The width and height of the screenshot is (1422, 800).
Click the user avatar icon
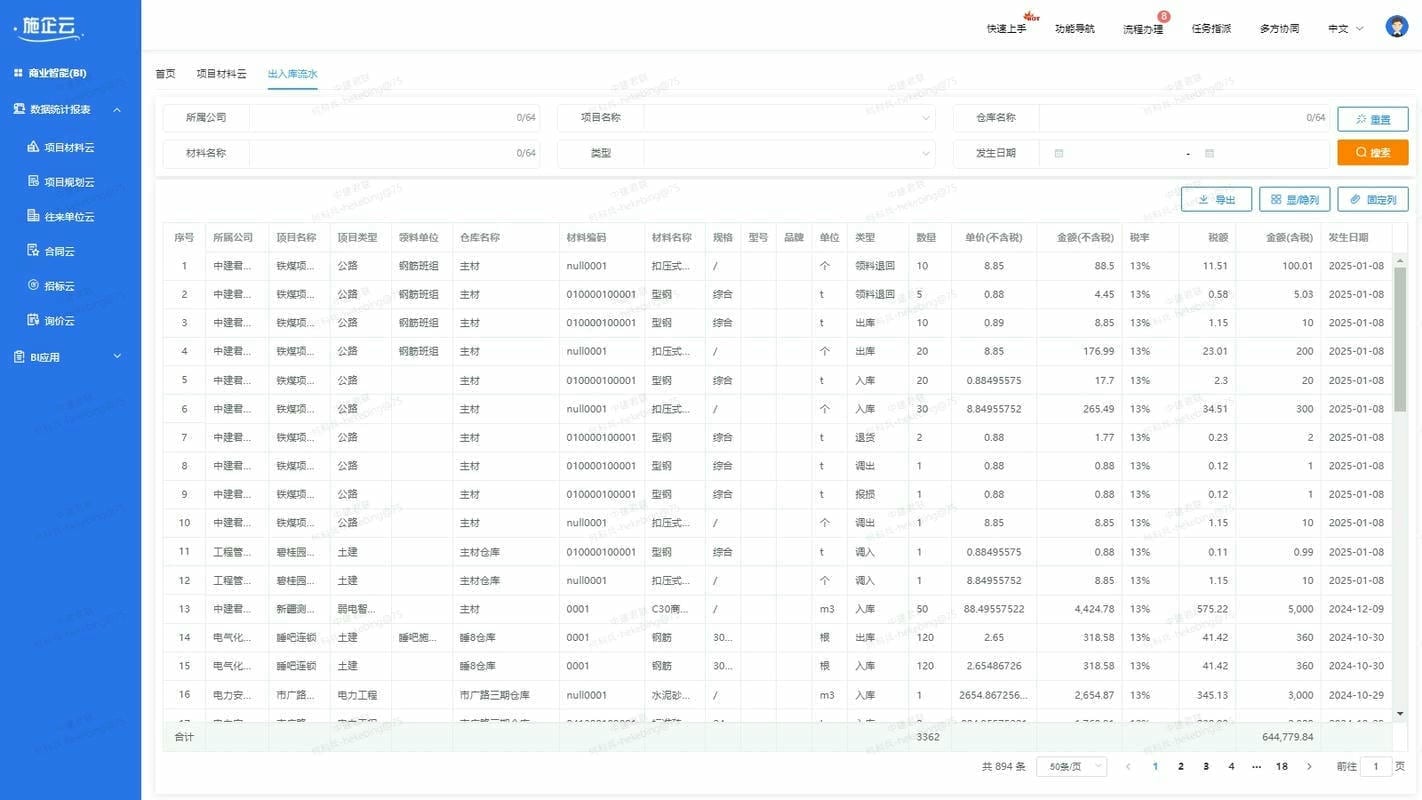1396,27
